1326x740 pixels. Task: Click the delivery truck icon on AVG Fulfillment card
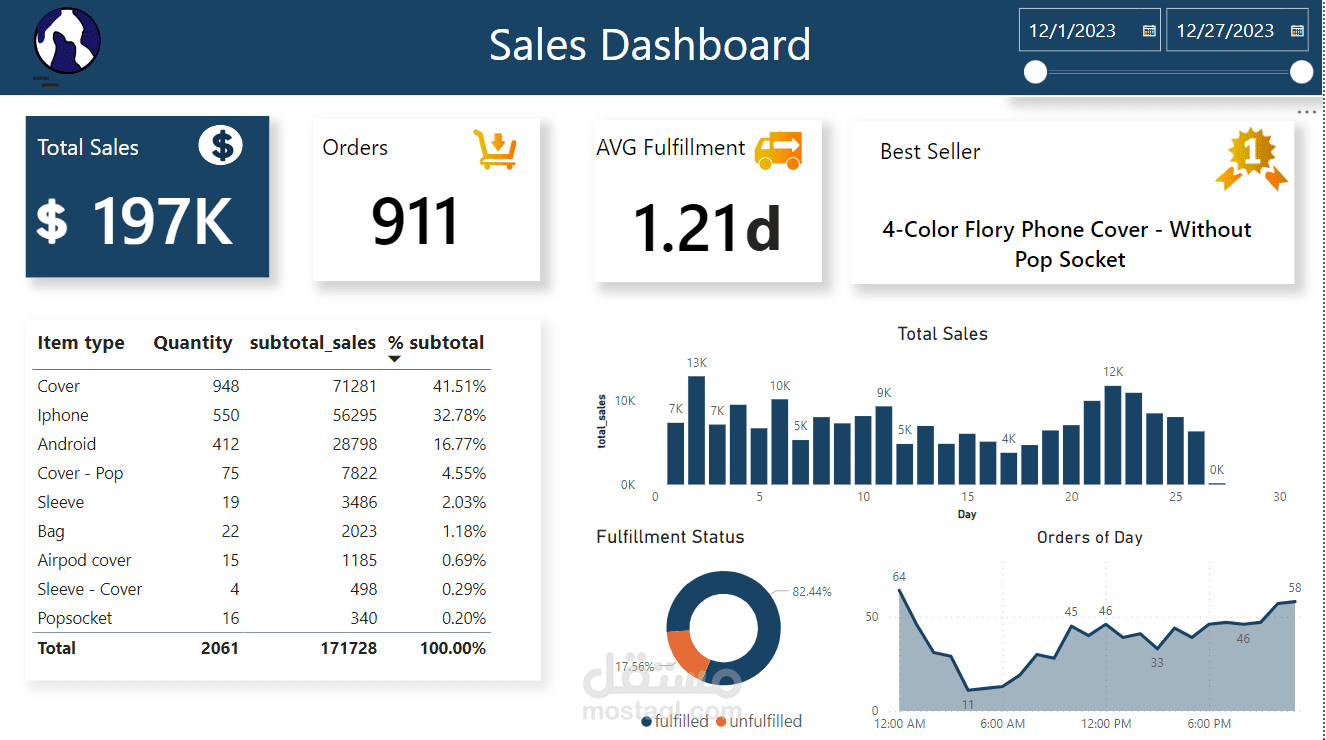[x=778, y=150]
